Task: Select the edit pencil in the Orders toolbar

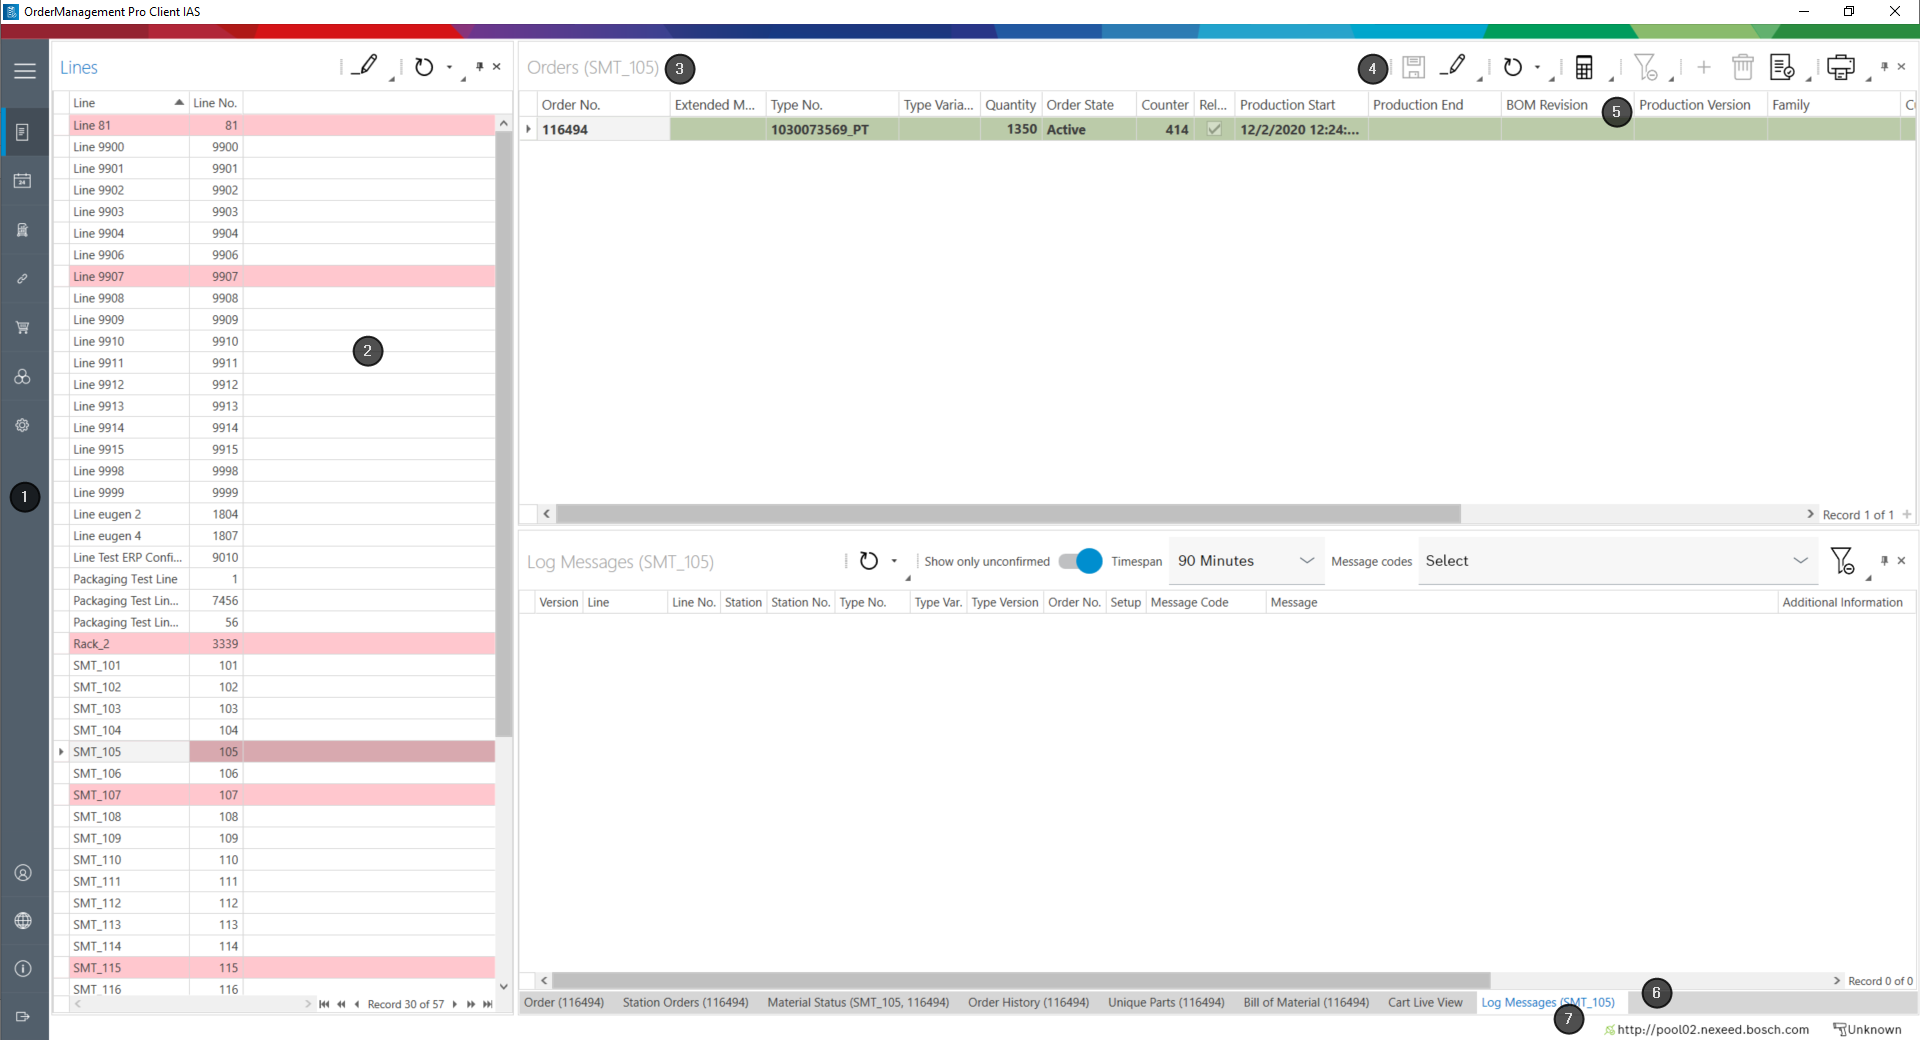Action: point(1453,67)
